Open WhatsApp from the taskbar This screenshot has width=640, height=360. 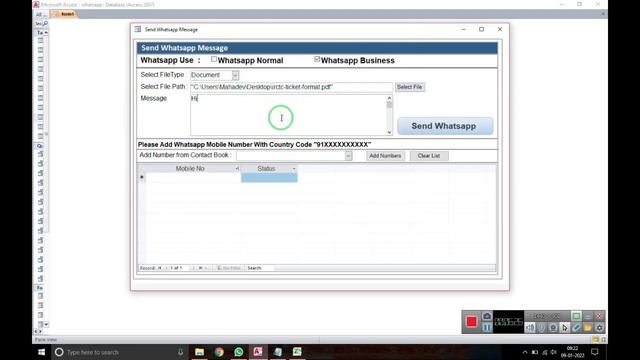(x=239, y=352)
